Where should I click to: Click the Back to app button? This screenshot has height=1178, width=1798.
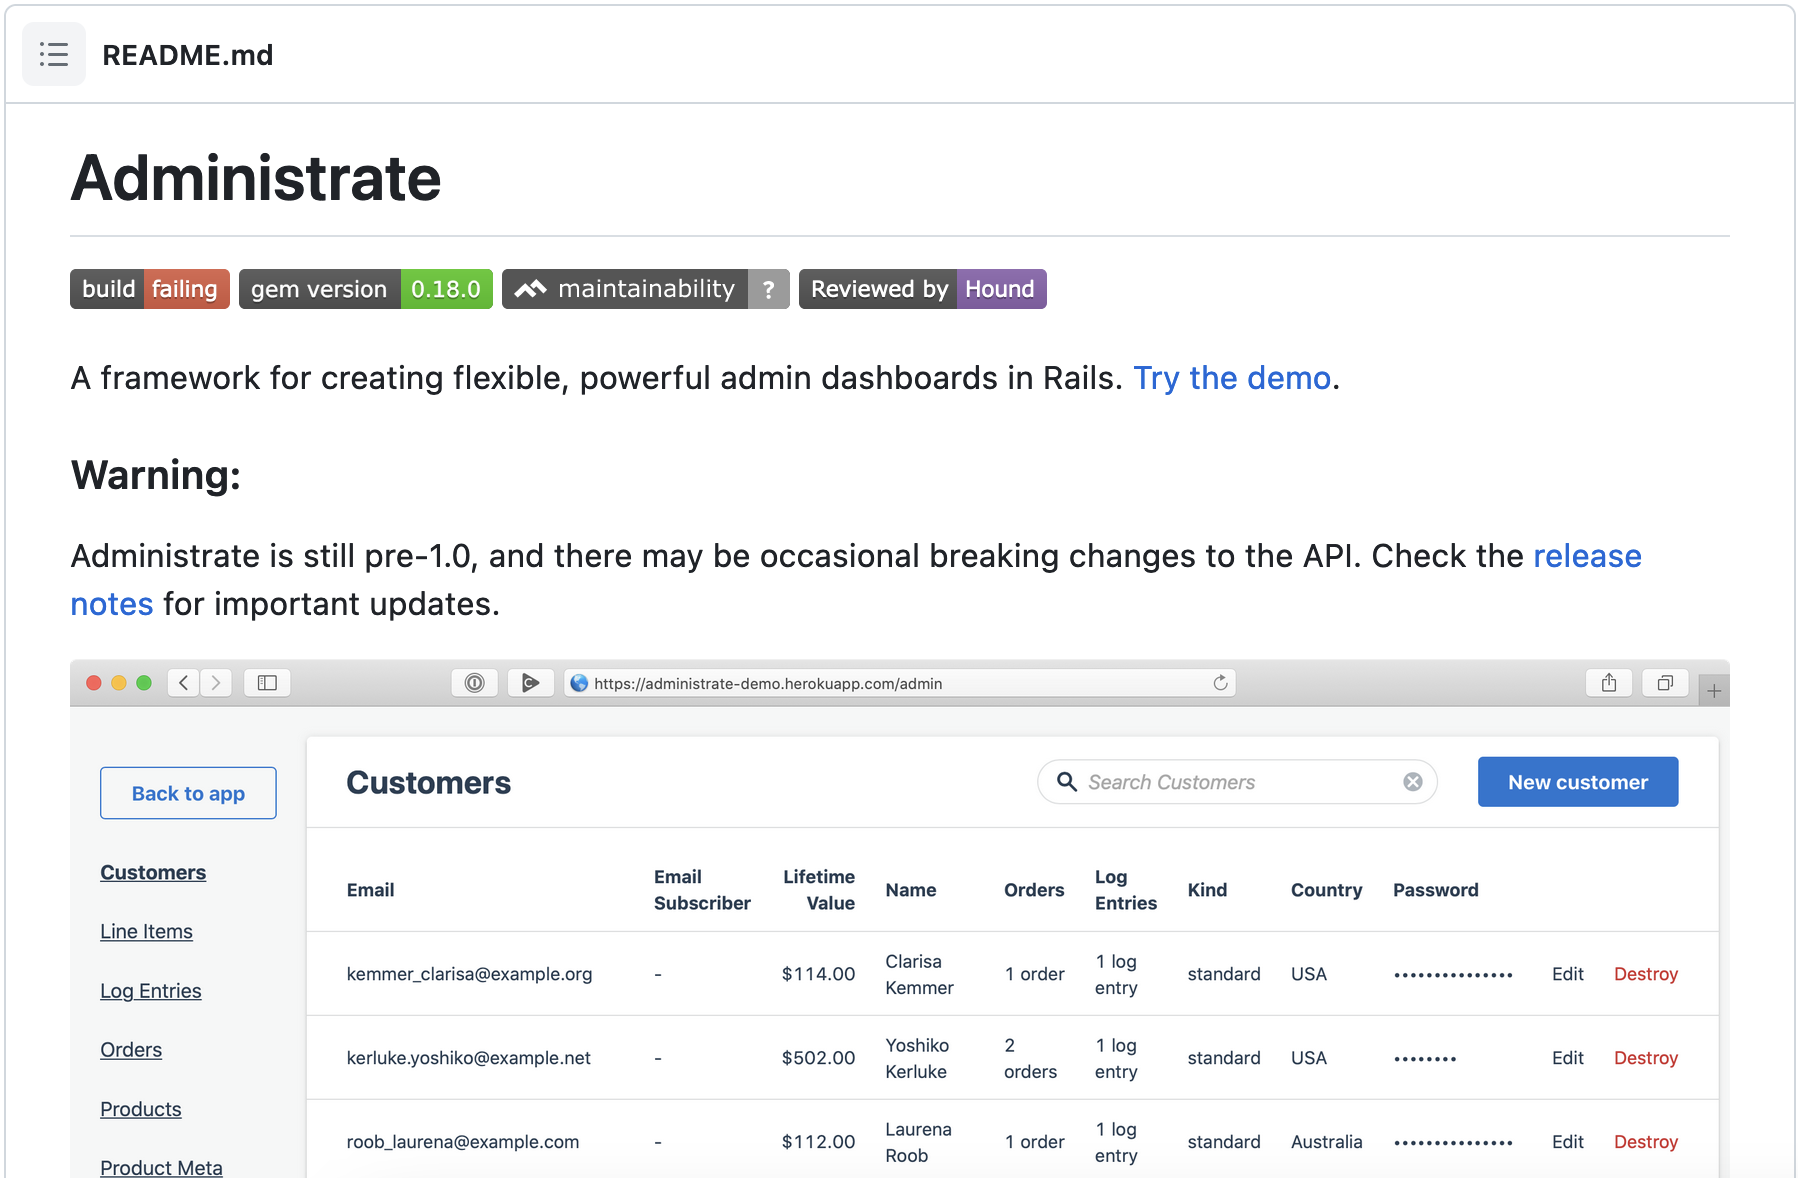(188, 793)
